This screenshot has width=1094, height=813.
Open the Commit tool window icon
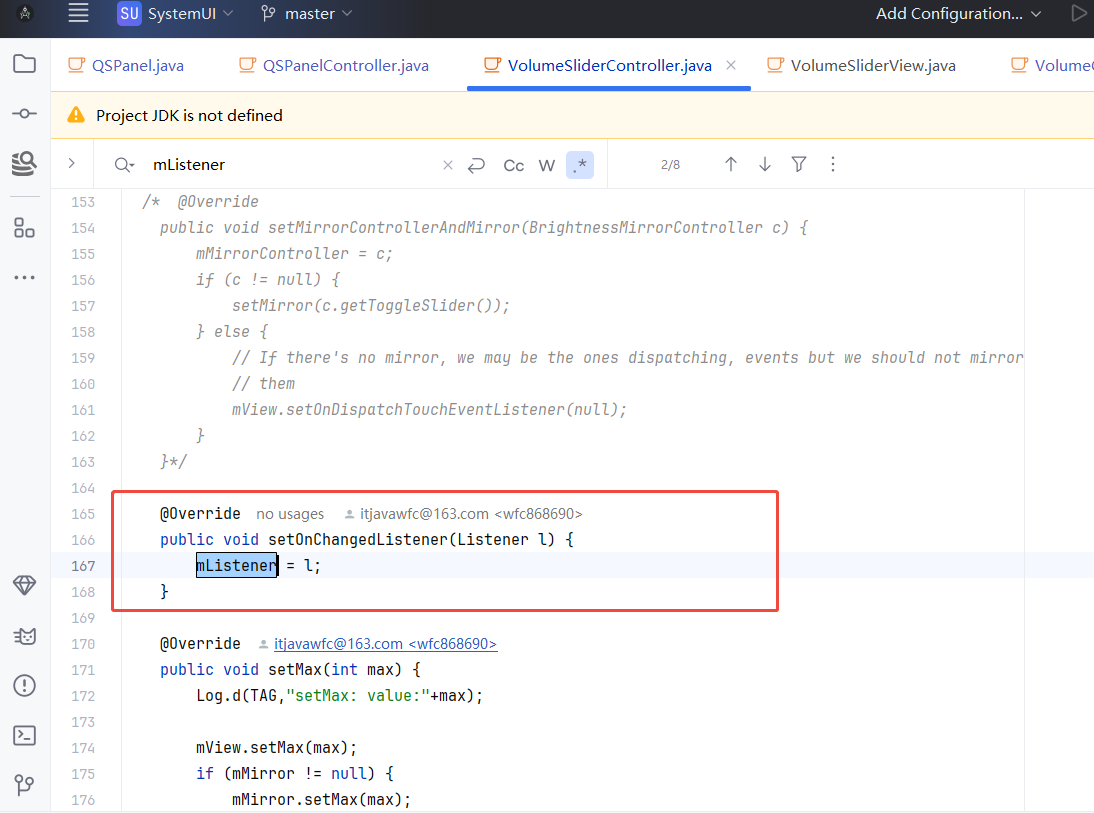coord(24,113)
